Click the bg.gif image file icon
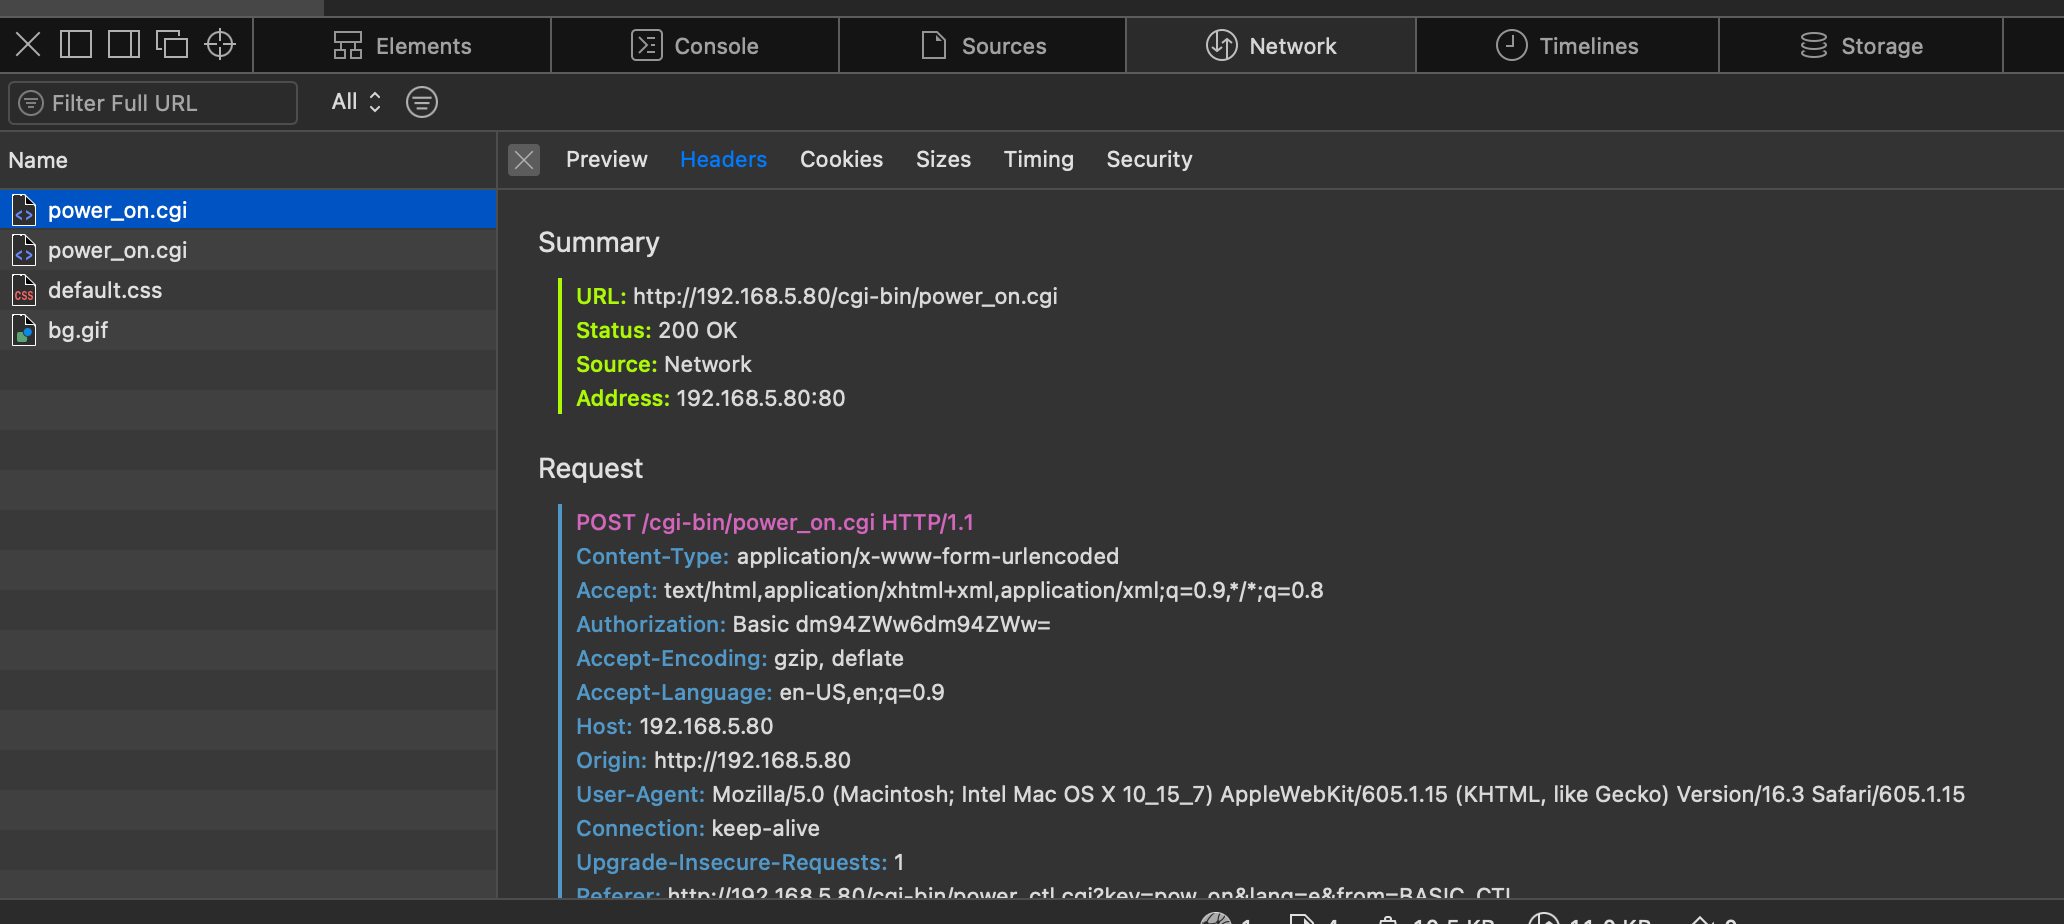The height and width of the screenshot is (924, 2064). (24, 330)
